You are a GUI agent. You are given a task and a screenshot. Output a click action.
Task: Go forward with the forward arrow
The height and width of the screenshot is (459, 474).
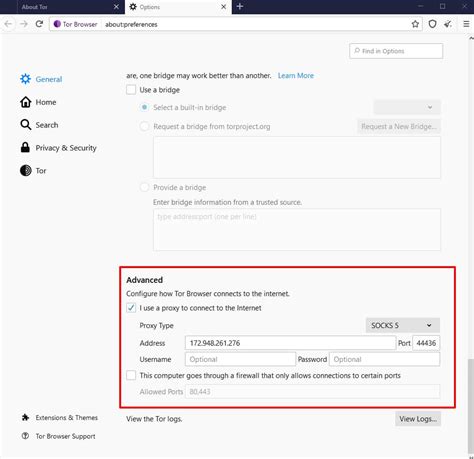click(x=24, y=24)
